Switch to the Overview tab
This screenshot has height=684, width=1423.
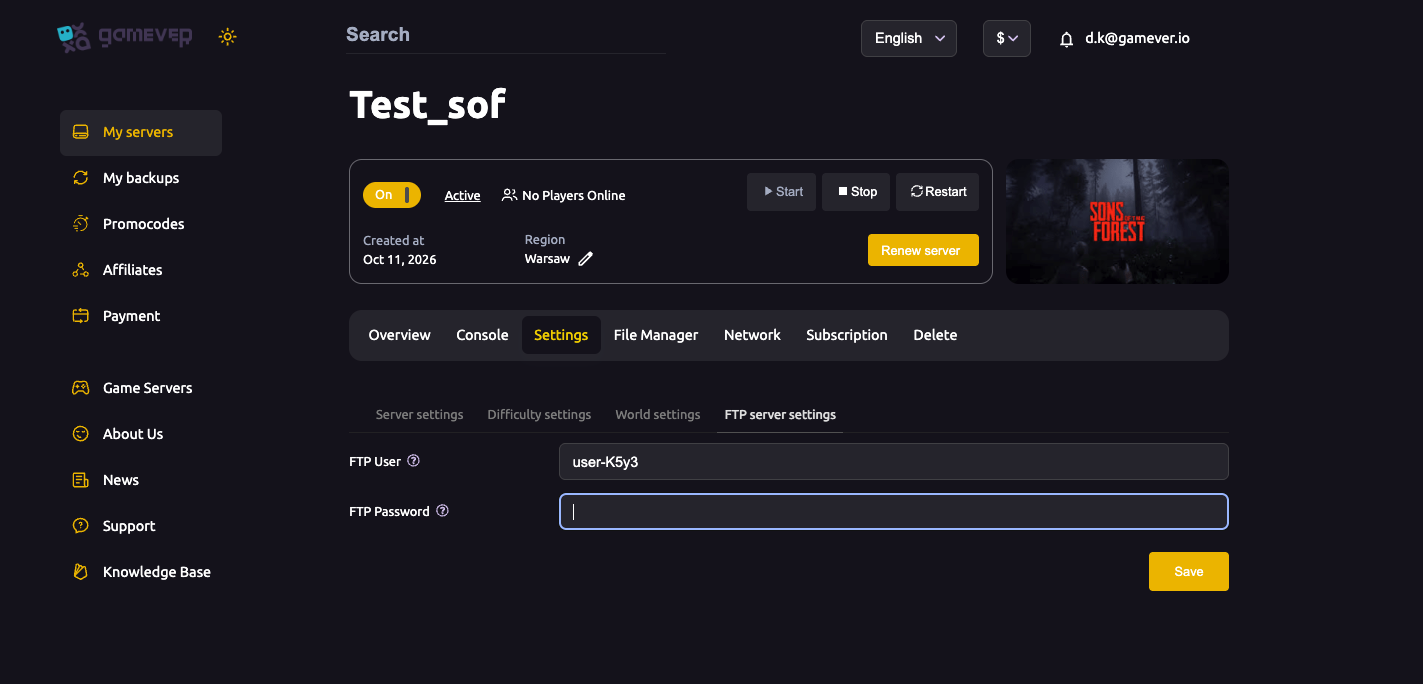[399, 335]
